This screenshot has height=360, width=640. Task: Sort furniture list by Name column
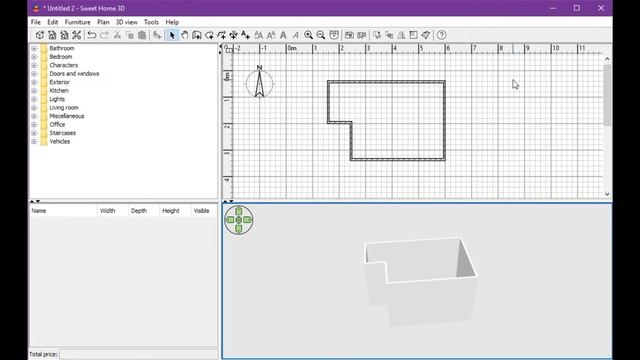point(63,211)
